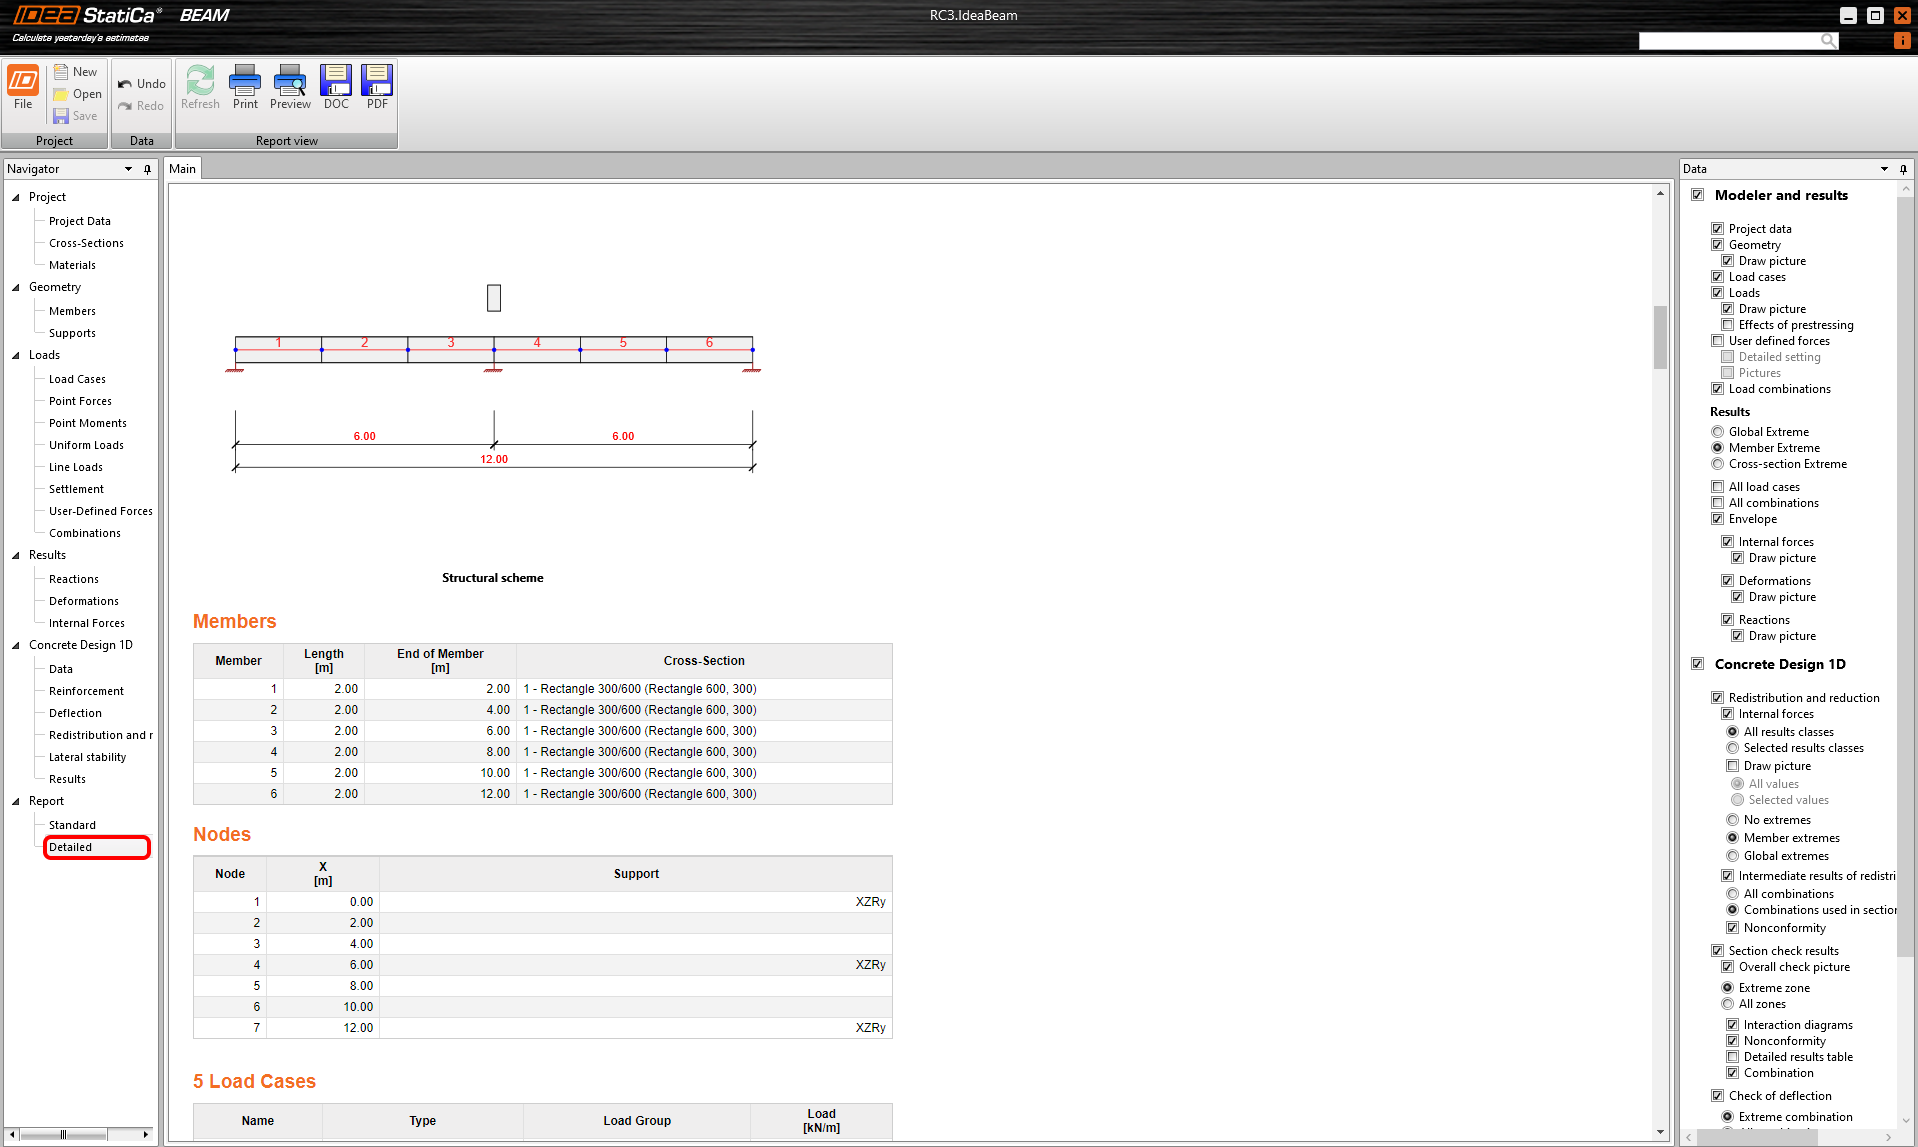Click the Cross-Section column header
The image size is (1918, 1147).
pyautogui.click(x=704, y=661)
